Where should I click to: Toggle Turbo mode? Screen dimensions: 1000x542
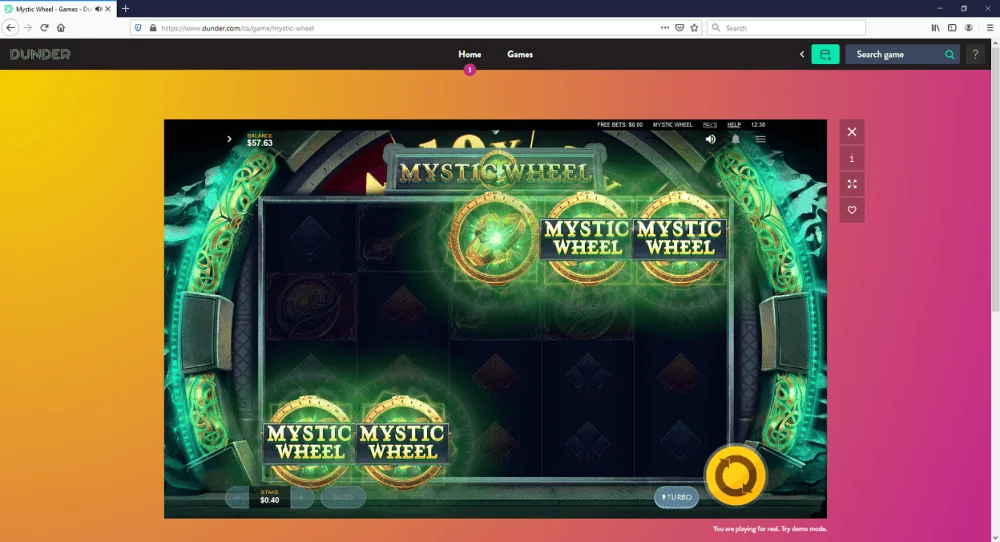tap(676, 497)
